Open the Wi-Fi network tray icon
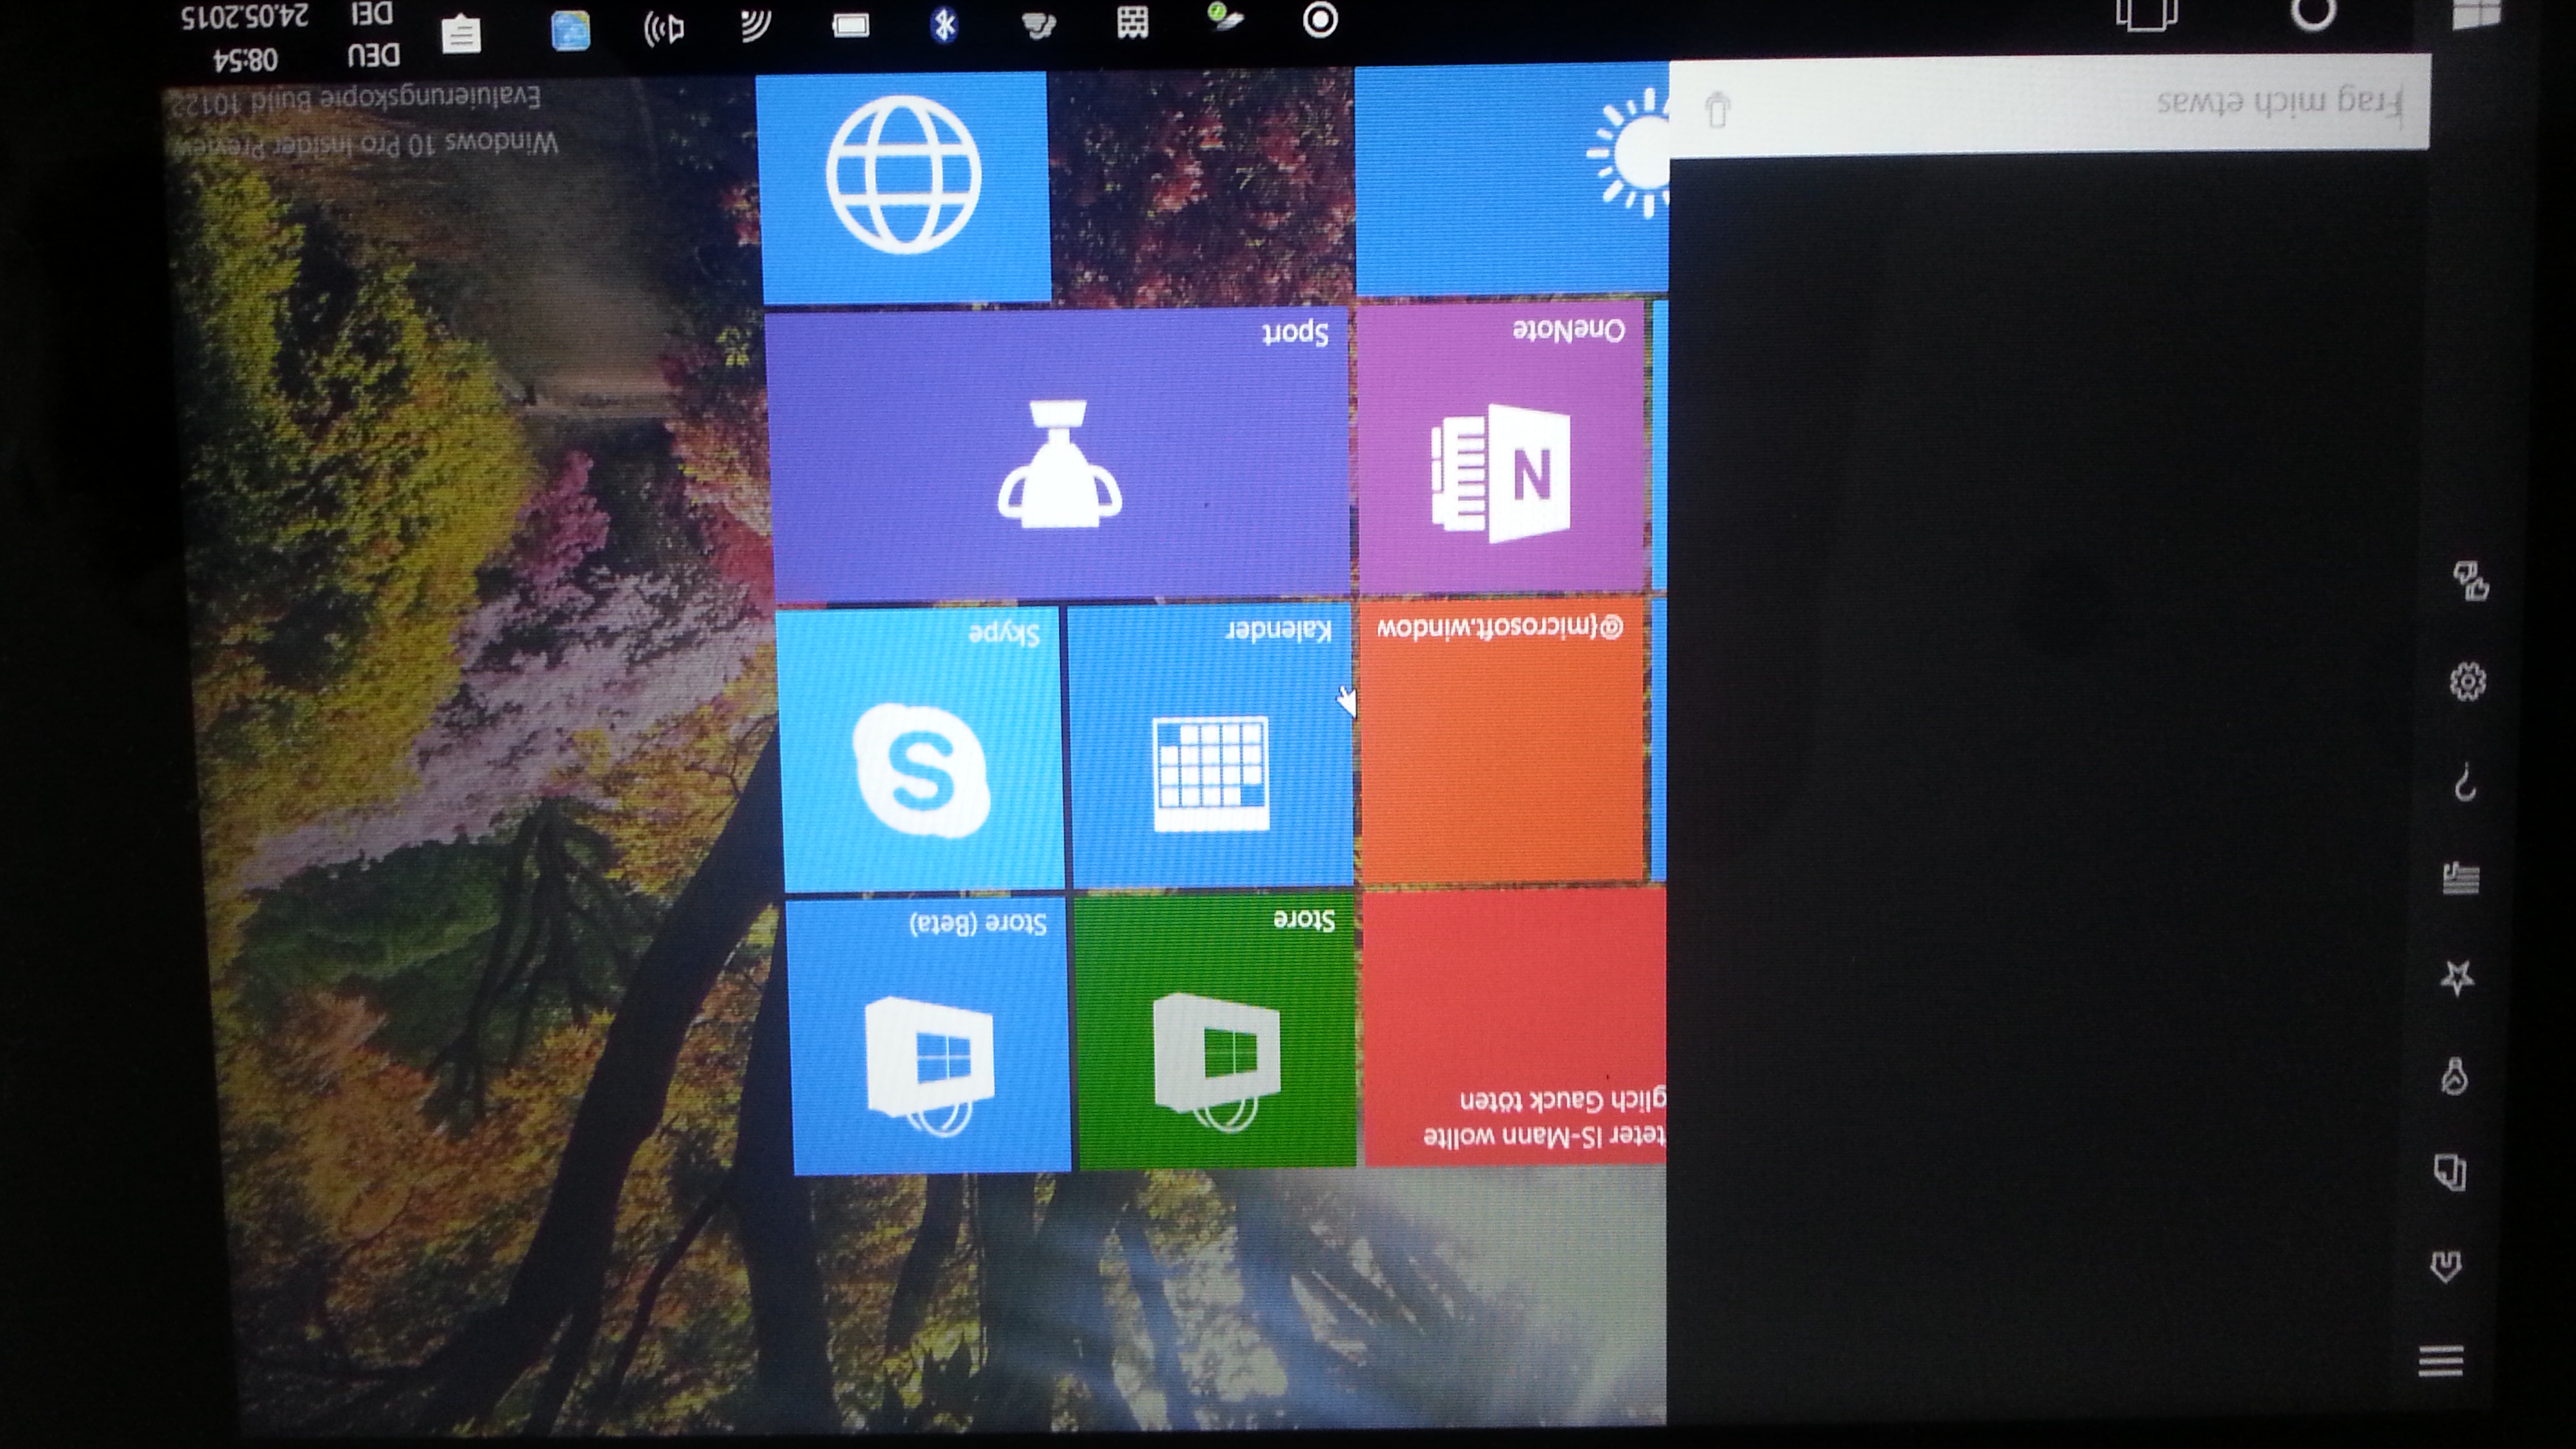Viewport: 2576px width, 1449px height. pos(757,25)
